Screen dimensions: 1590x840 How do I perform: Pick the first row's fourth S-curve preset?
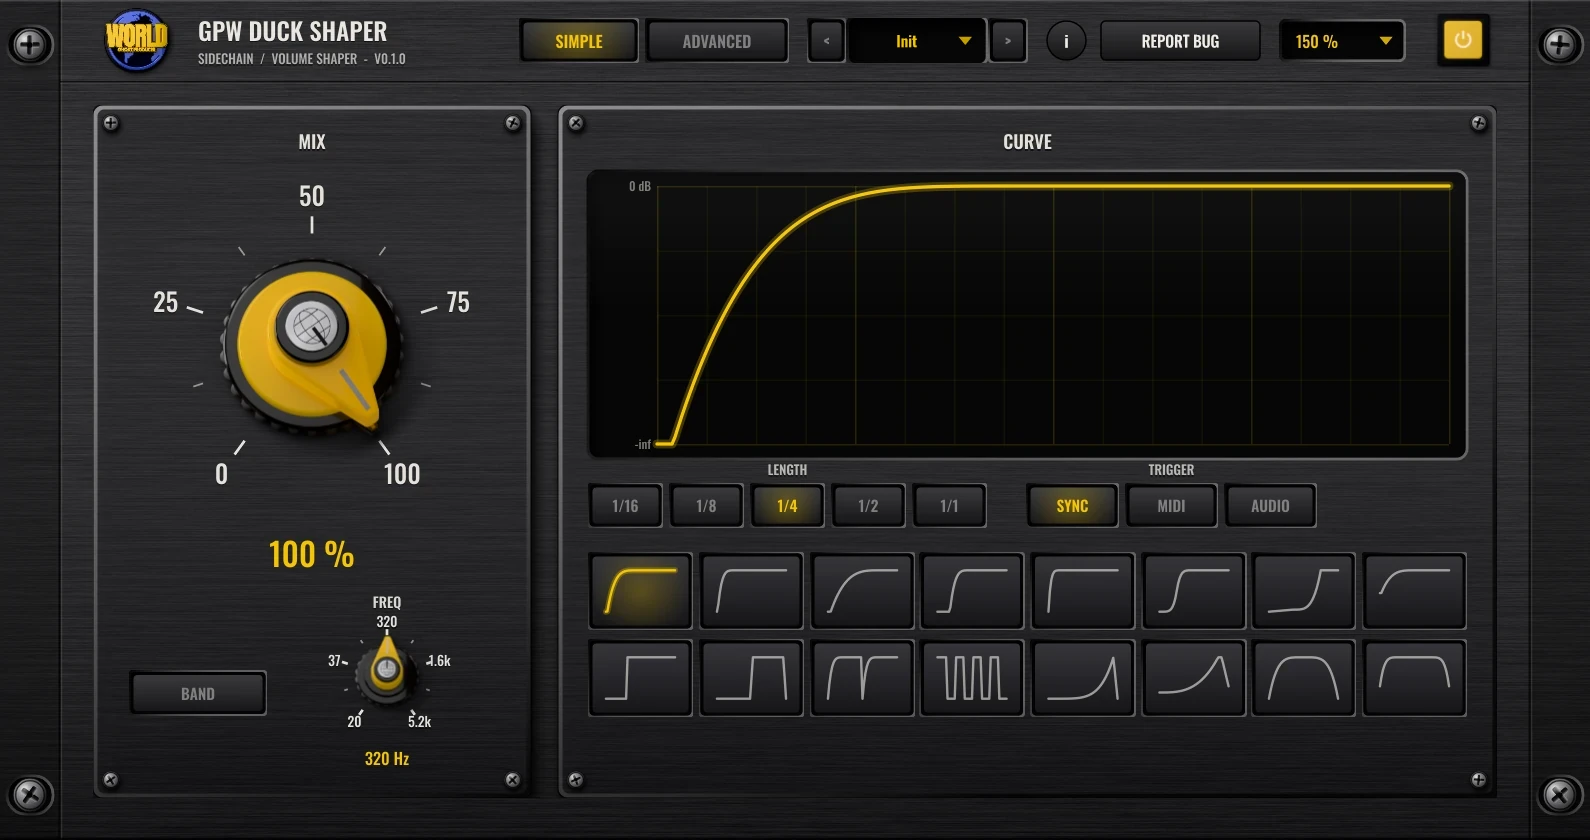[x=972, y=591]
